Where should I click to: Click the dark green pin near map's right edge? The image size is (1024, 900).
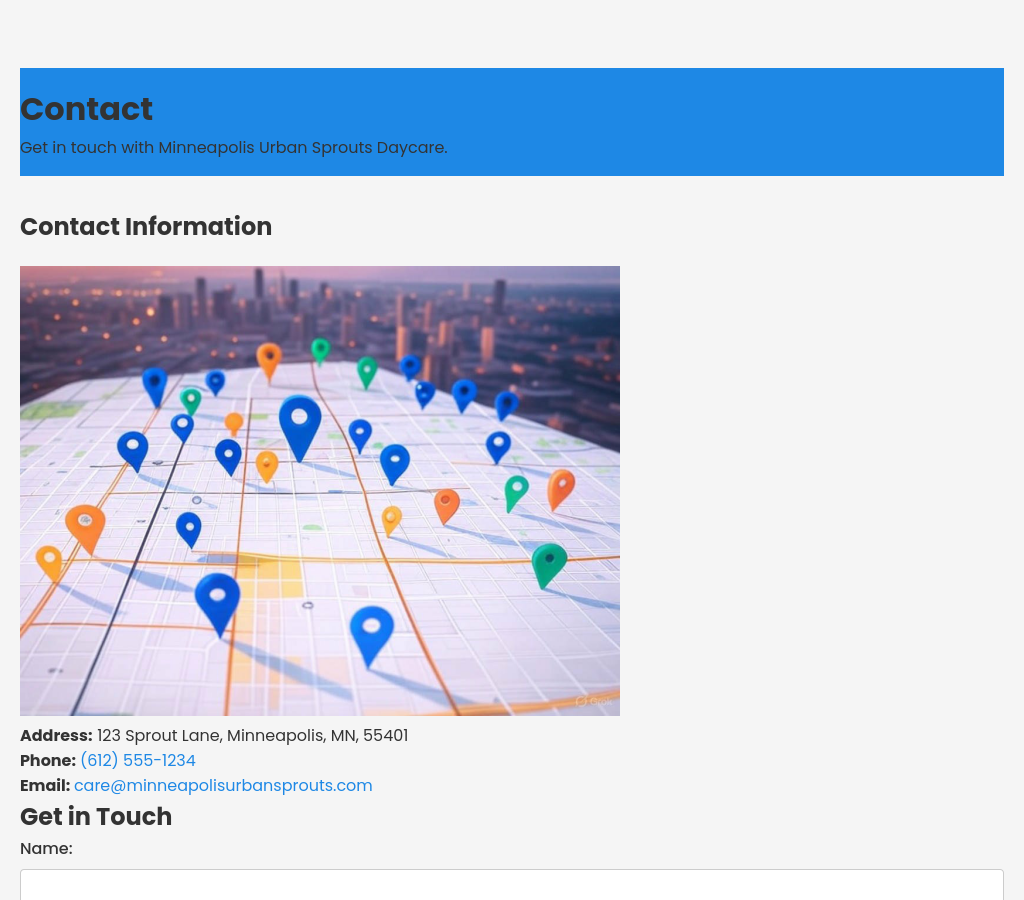548,564
